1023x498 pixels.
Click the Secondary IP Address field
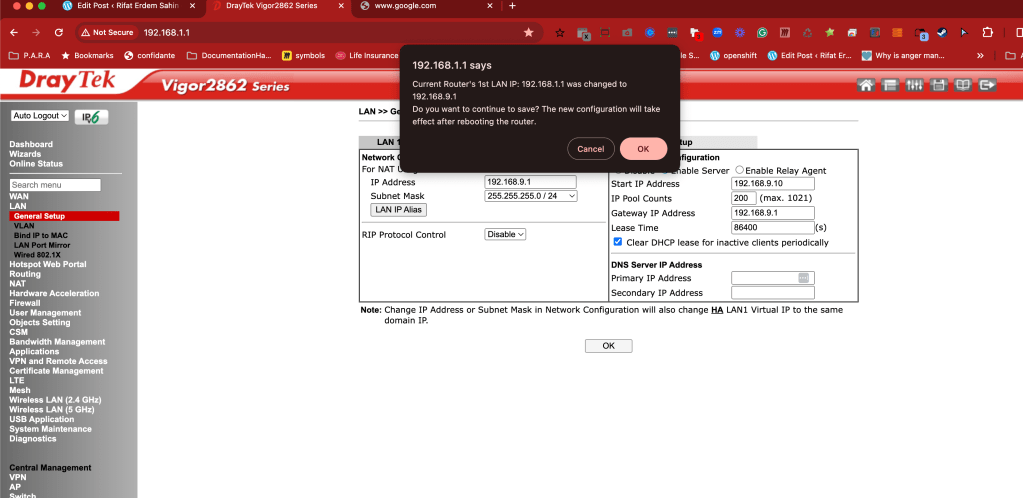[x=772, y=292]
